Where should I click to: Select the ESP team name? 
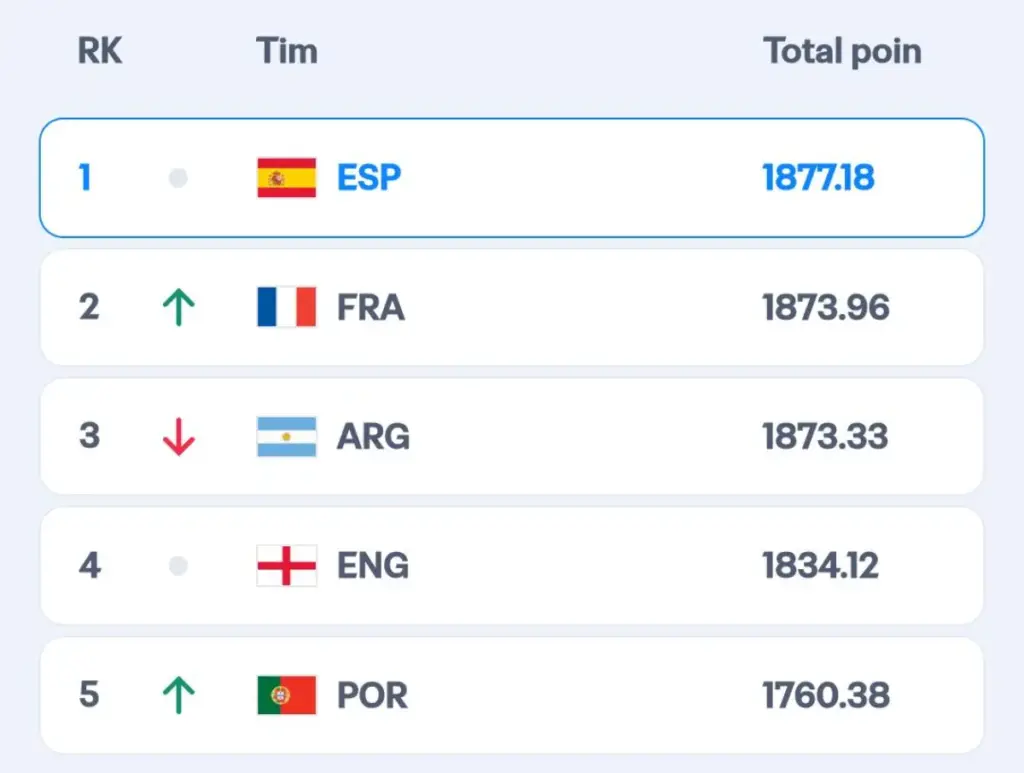369,178
